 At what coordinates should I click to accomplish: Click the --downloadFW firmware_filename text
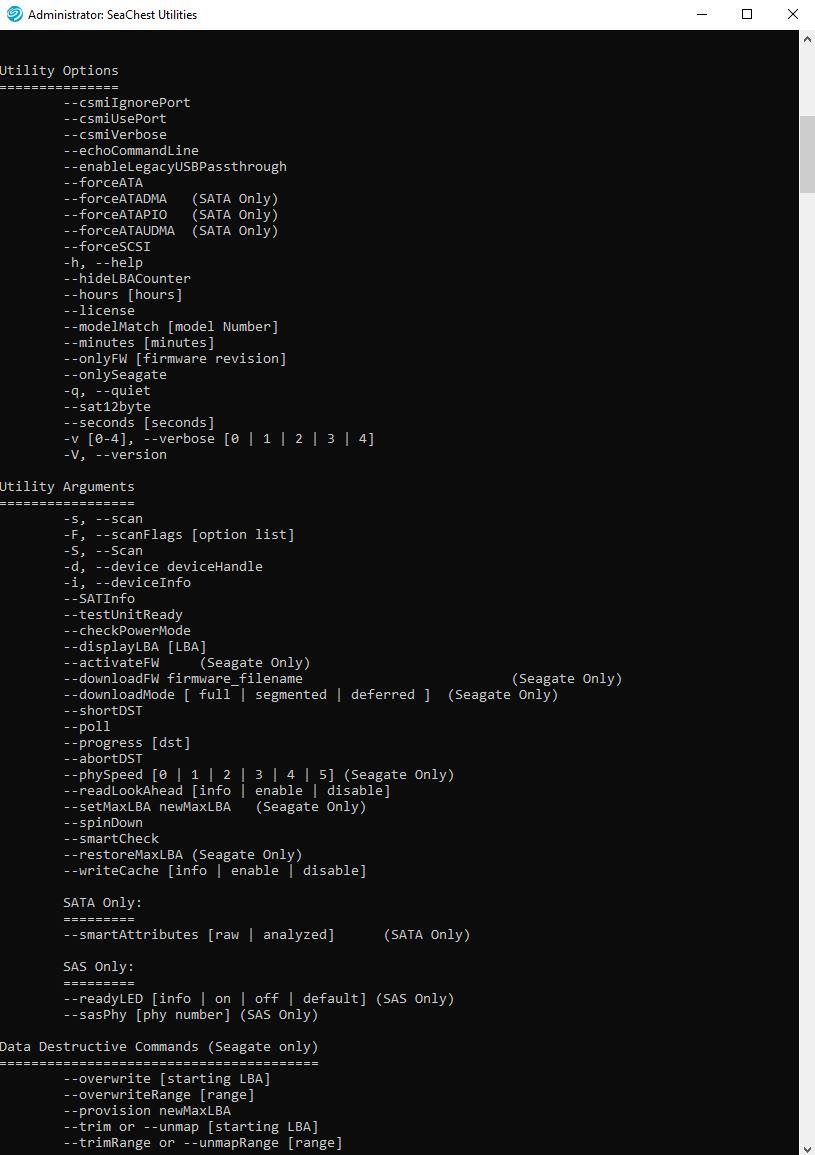[183, 679]
